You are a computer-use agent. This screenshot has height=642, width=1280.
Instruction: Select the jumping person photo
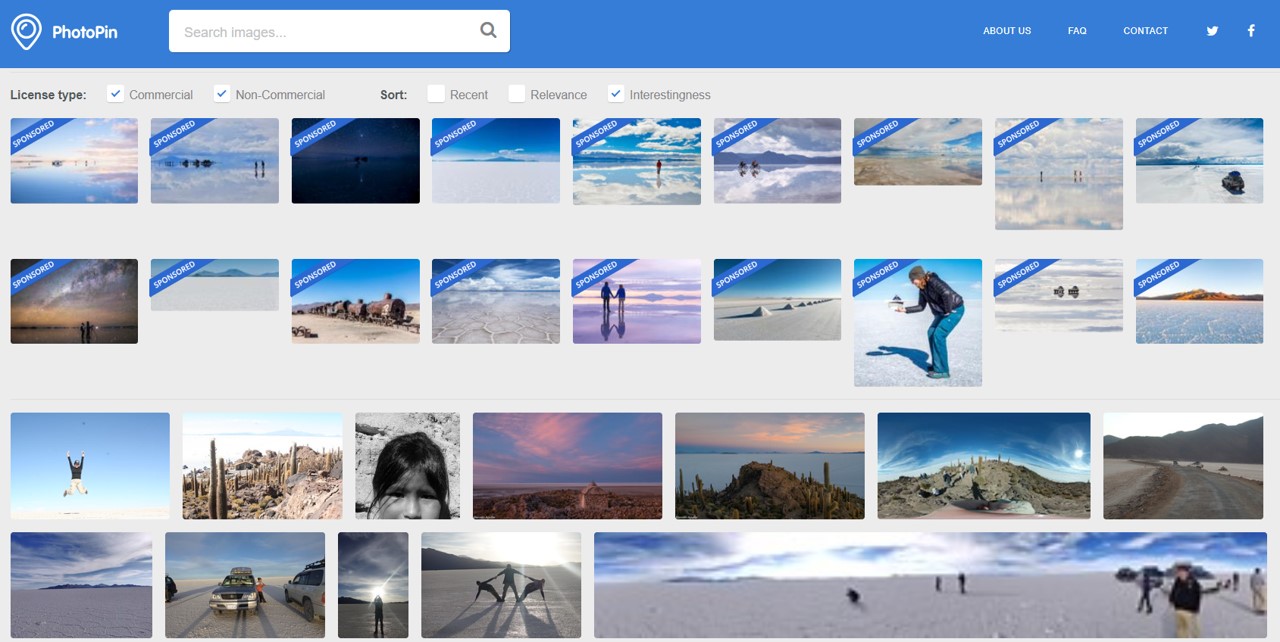click(90, 465)
